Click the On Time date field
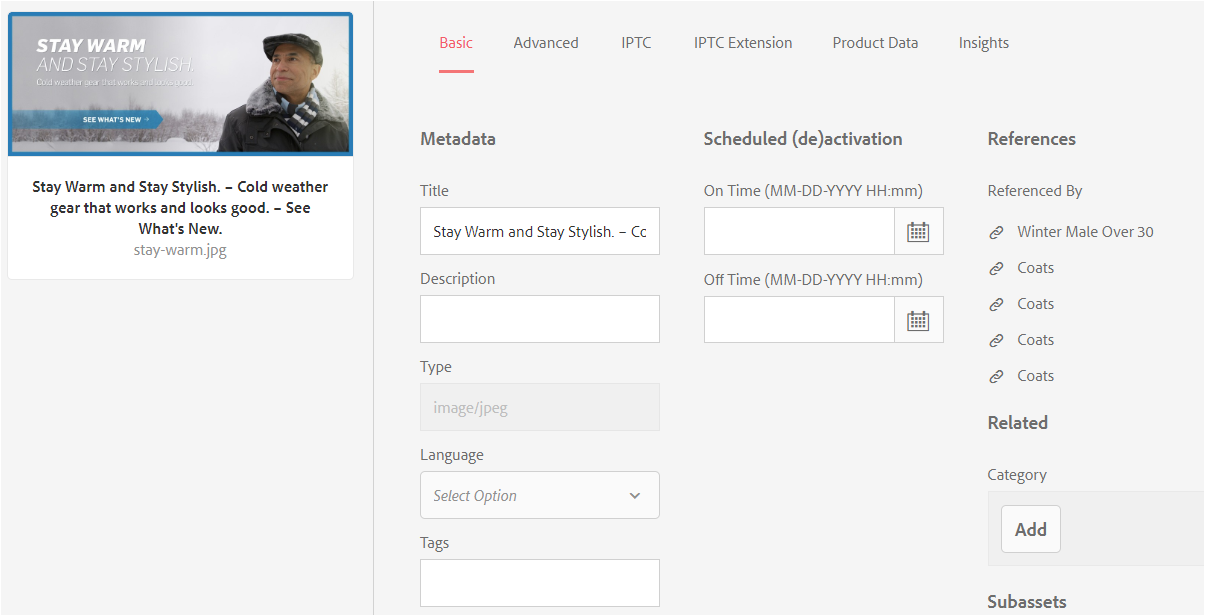Image resolution: width=1205 pixels, height=616 pixels. click(x=799, y=231)
